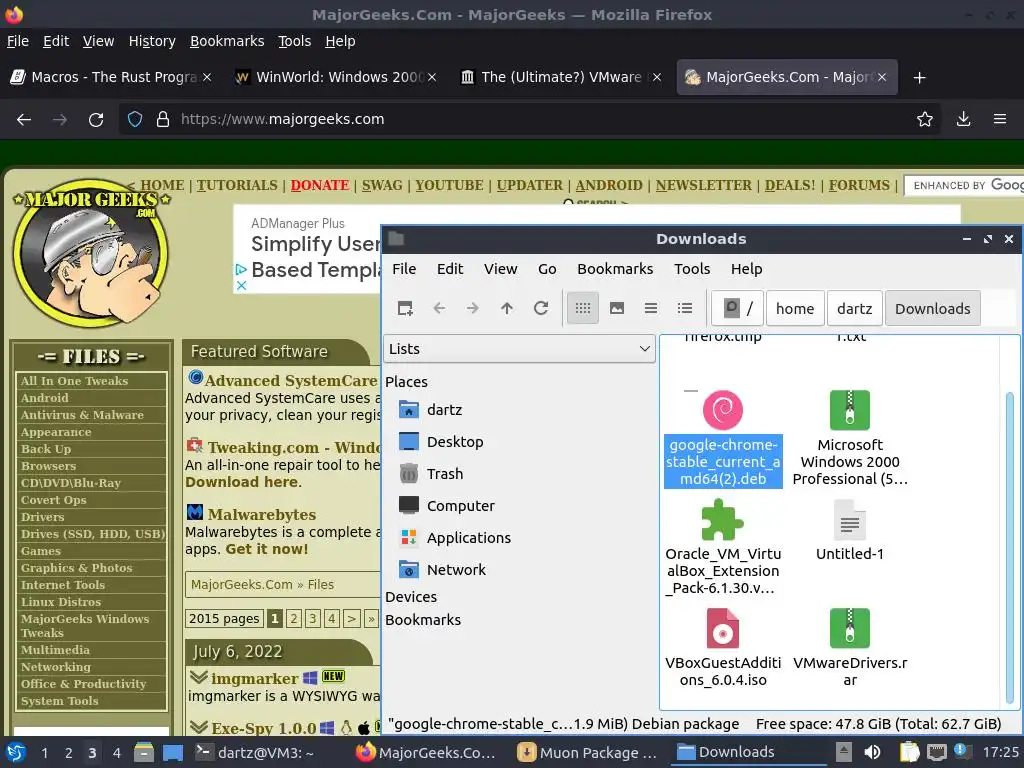Click the panel start menu icon
1024x768 pixels.
pos(16,752)
